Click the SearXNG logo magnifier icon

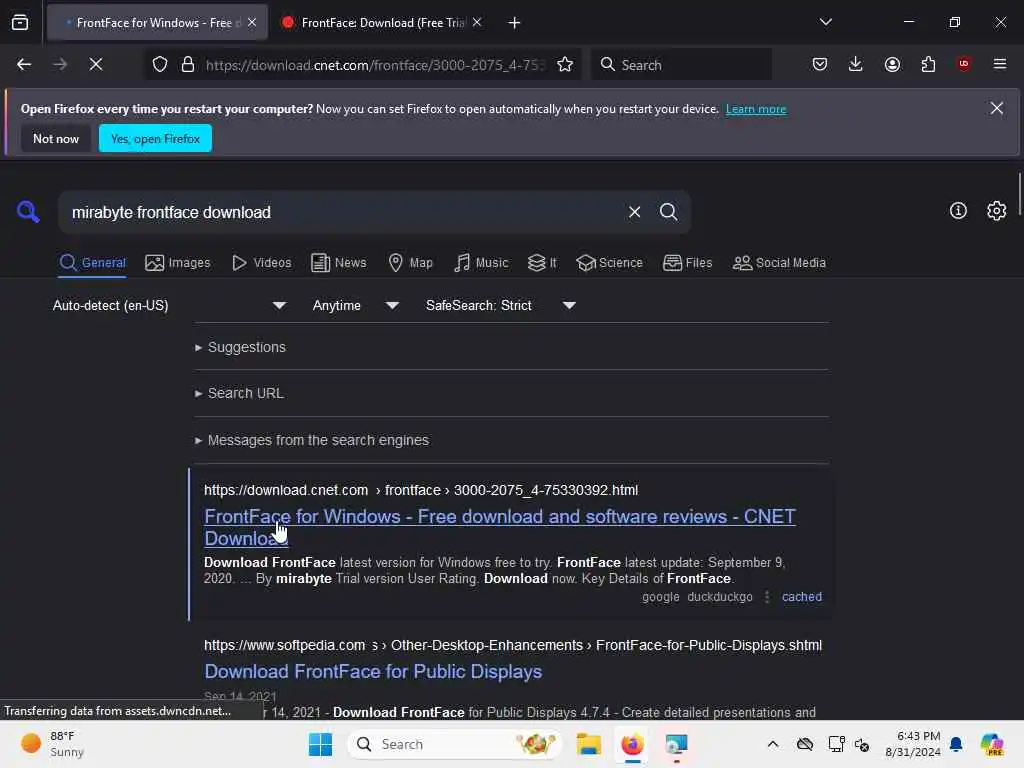[x=28, y=212]
